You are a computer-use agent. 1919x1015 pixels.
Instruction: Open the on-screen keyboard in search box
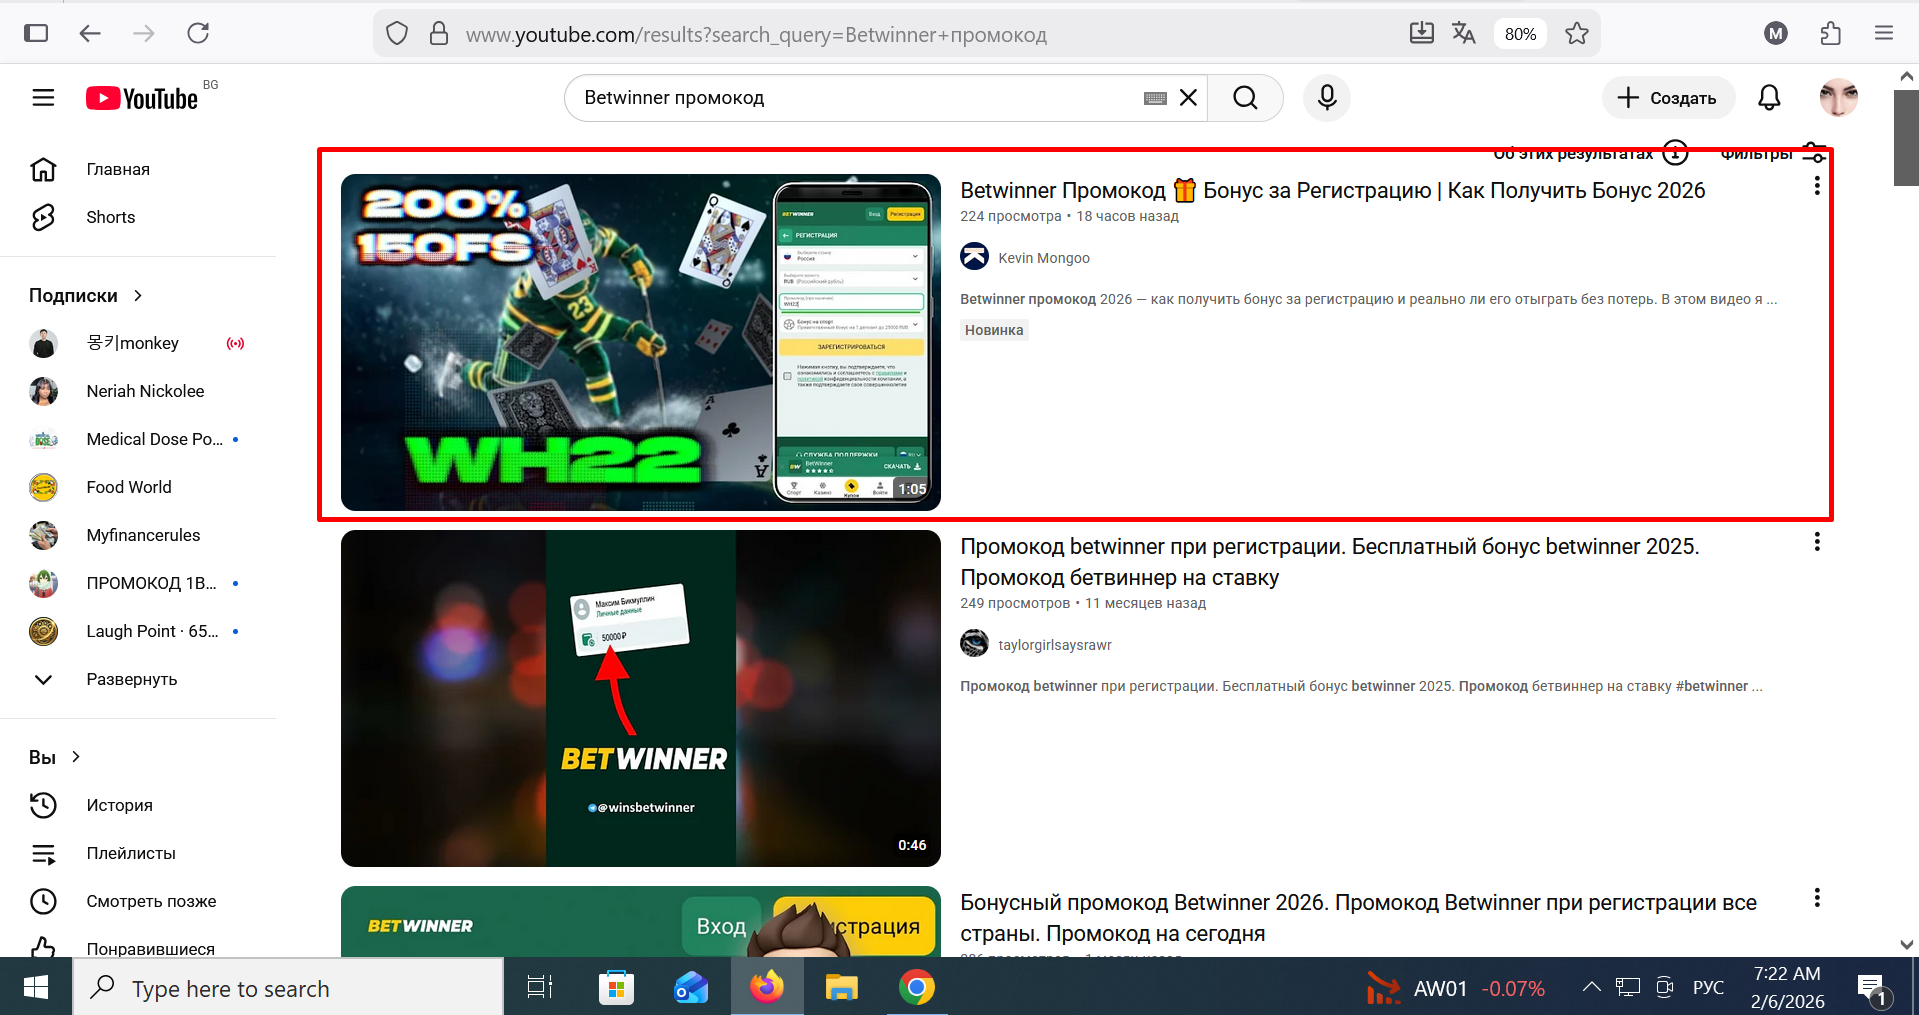pos(1155,98)
